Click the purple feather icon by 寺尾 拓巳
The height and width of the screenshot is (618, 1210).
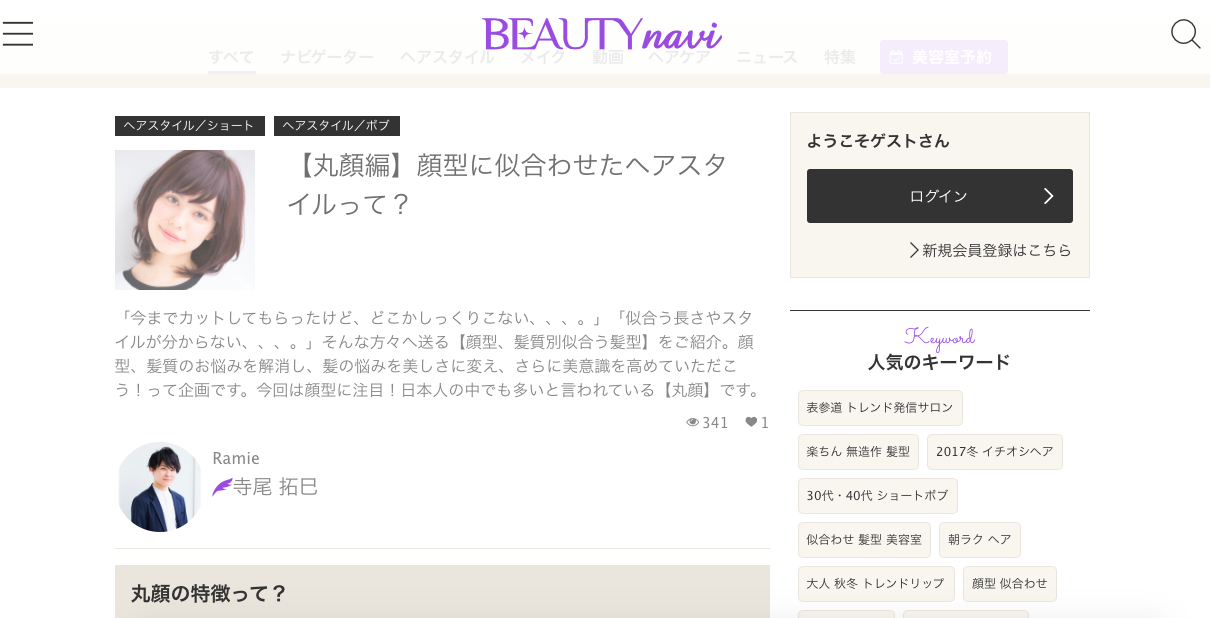click(x=221, y=487)
